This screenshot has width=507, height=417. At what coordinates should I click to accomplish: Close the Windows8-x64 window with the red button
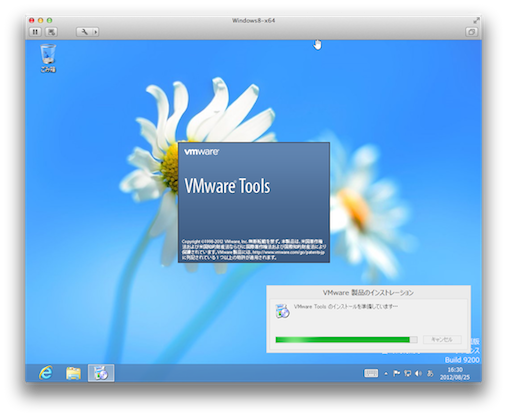point(32,20)
